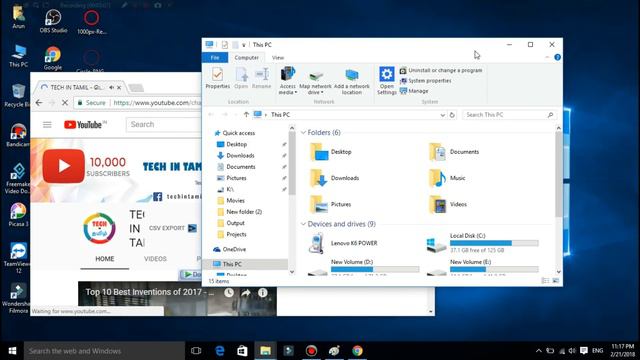Open the Desktop folder tile
The height and width of the screenshot is (360, 640).
331,152
